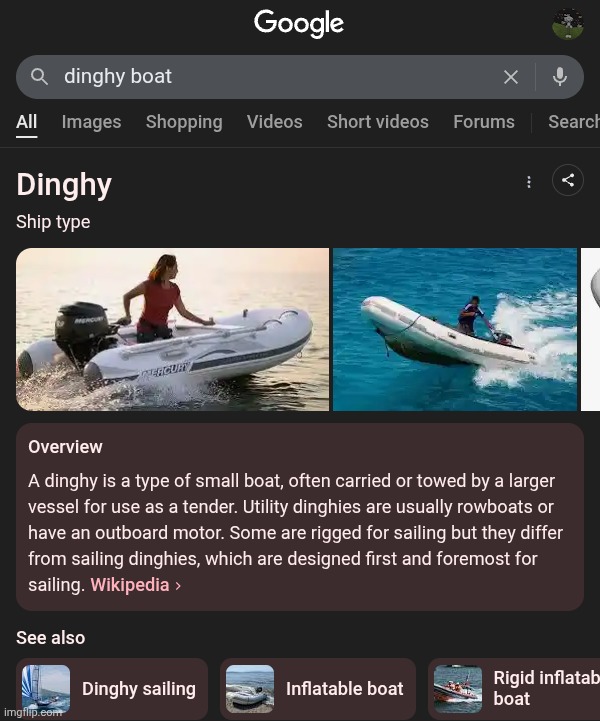Switch to the Shopping tab
The image size is (600, 721).
pos(184,122)
